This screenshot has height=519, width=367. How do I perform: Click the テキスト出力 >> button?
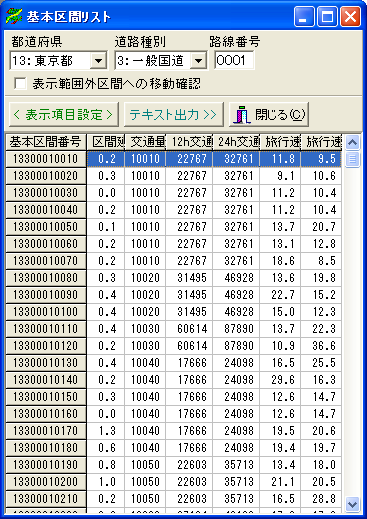pyautogui.click(x=173, y=115)
